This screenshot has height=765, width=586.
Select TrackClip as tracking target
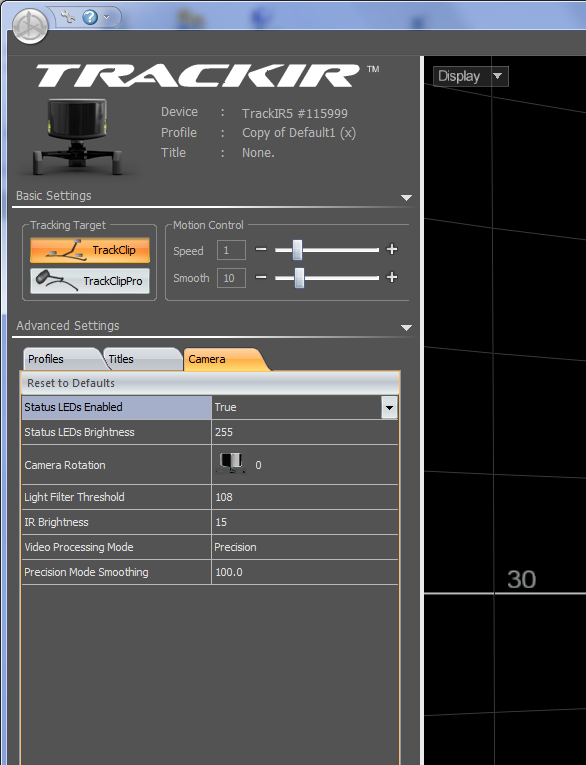90,250
